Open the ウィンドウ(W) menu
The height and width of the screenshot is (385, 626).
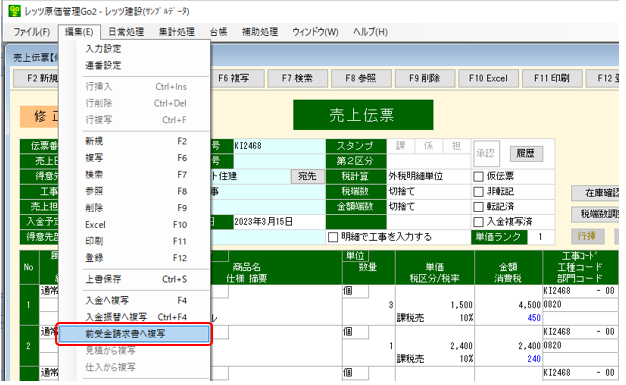pyautogui.click(x=315, y=32)
